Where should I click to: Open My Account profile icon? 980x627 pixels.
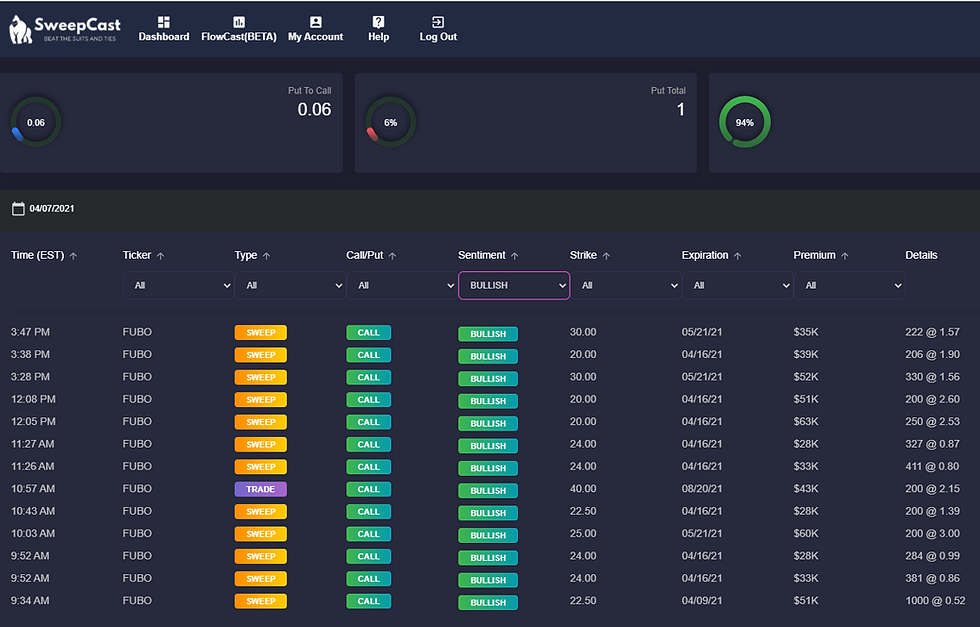pos(316,22)
